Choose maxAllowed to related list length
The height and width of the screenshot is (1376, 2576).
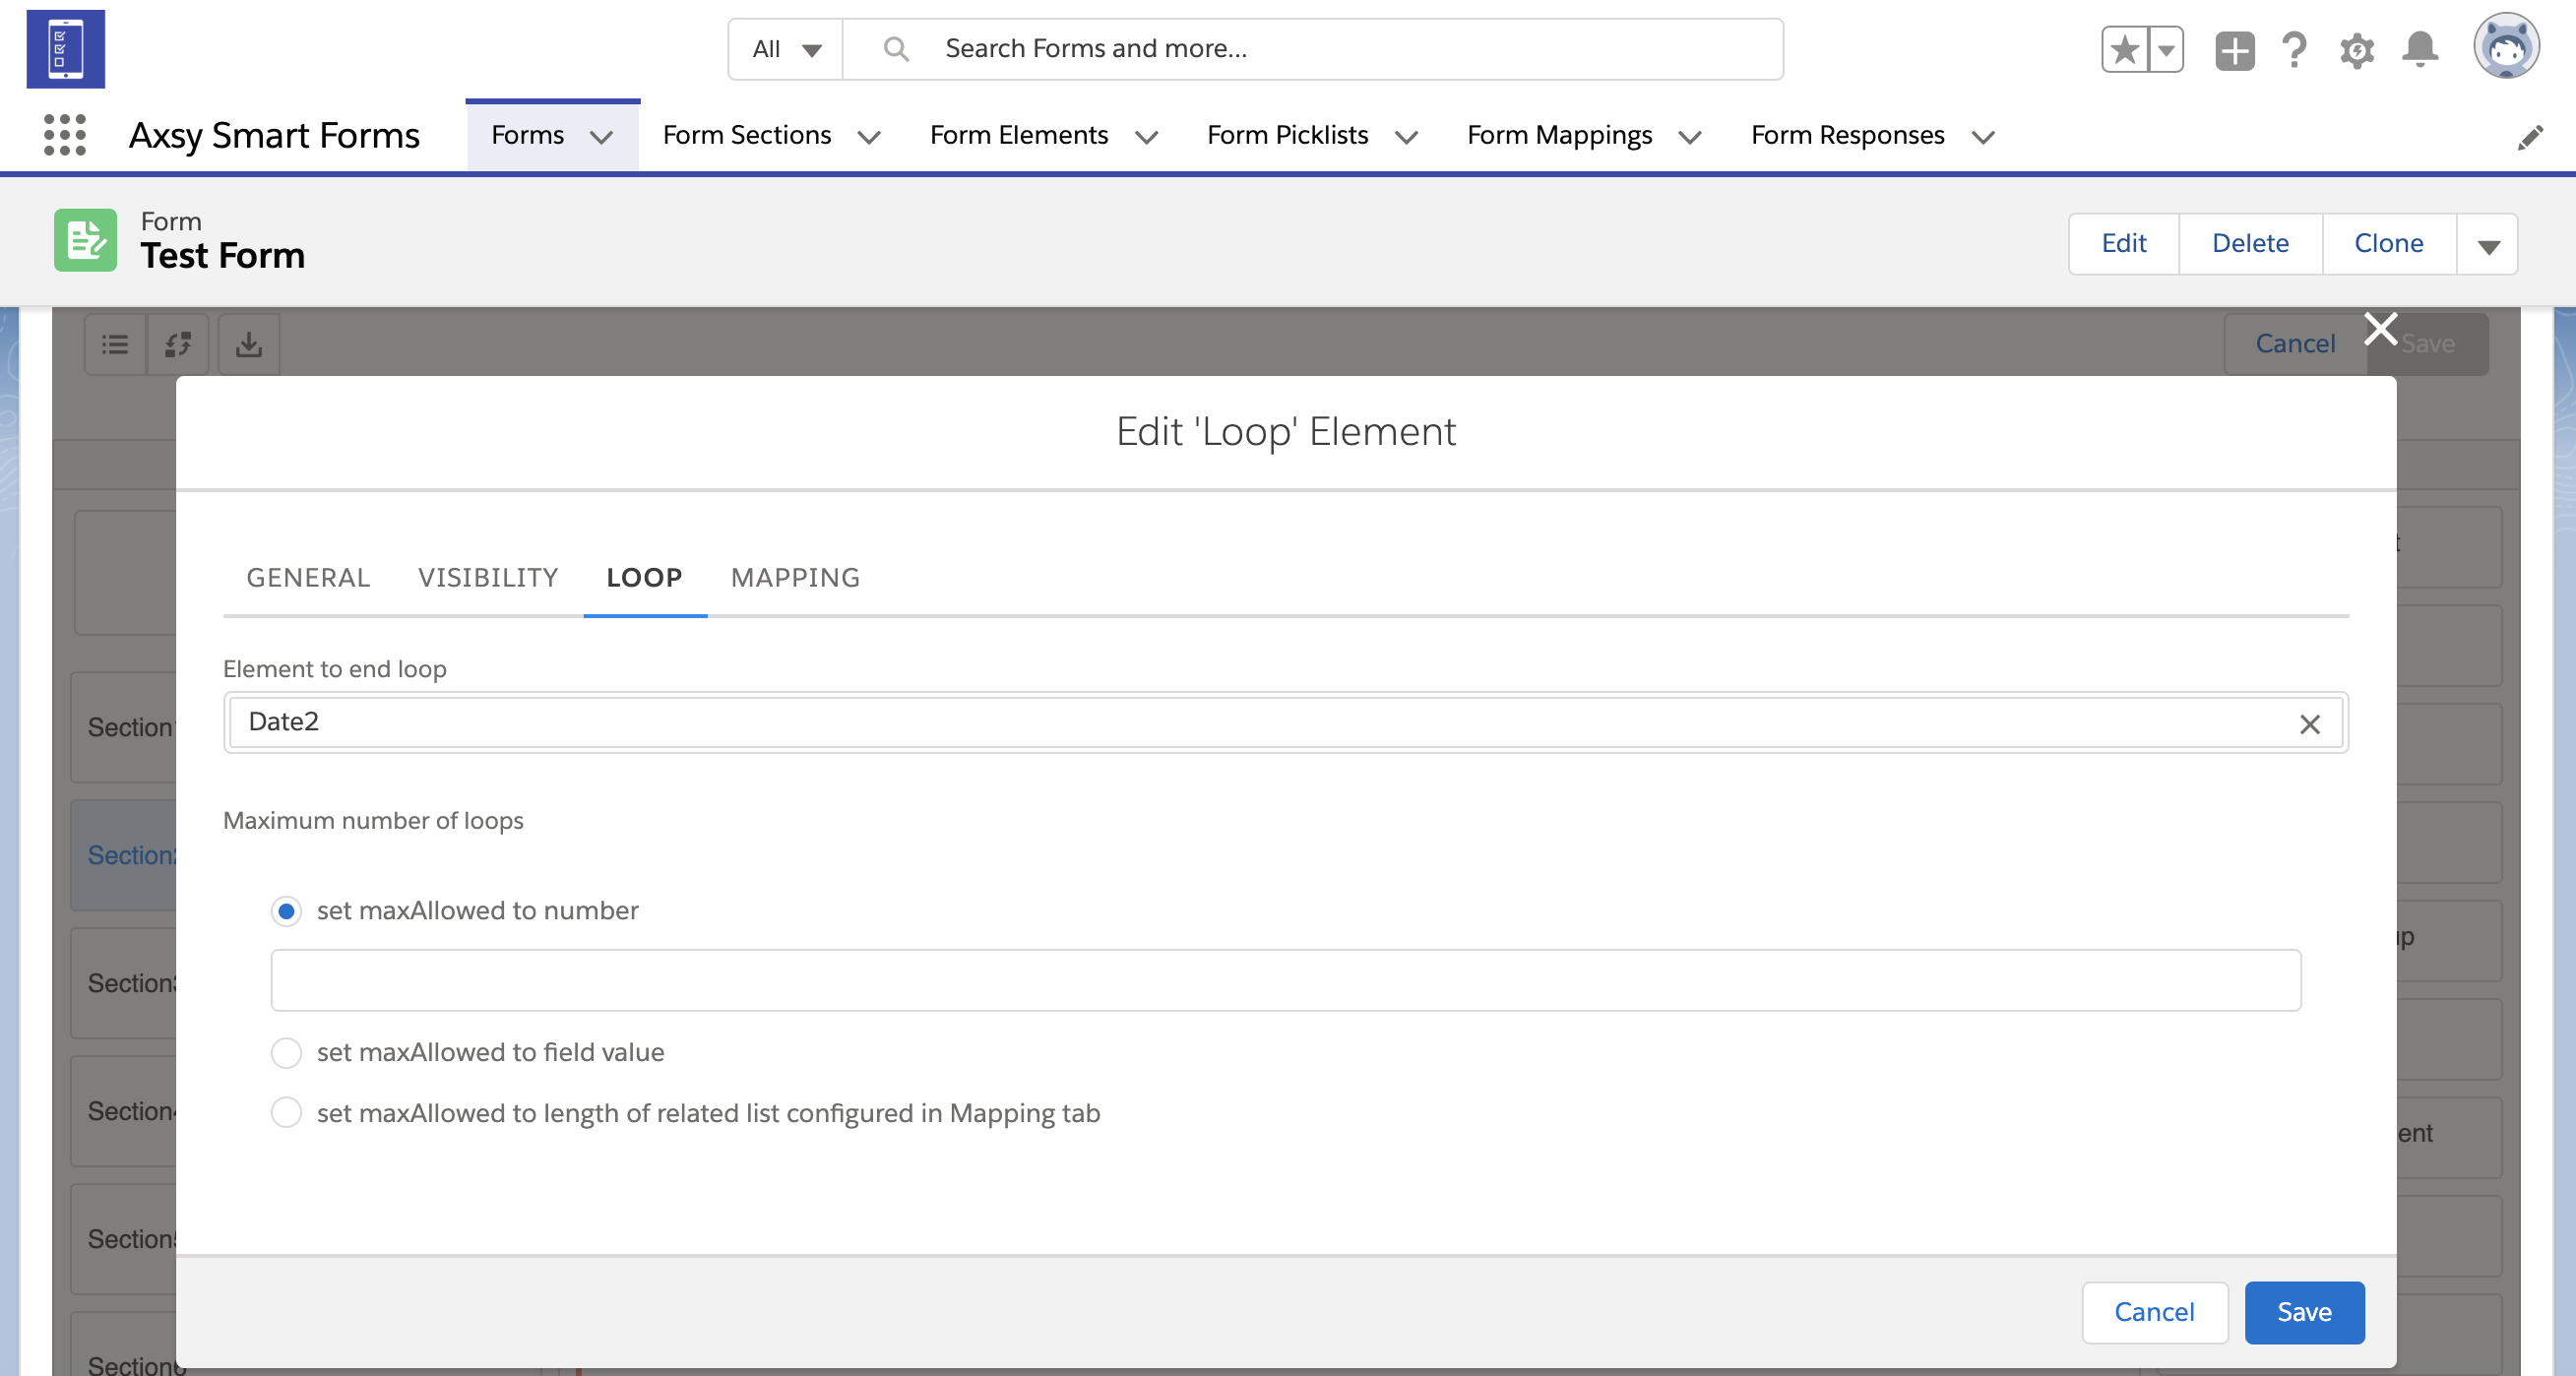pyautogui.click(x=286, y=1113)
